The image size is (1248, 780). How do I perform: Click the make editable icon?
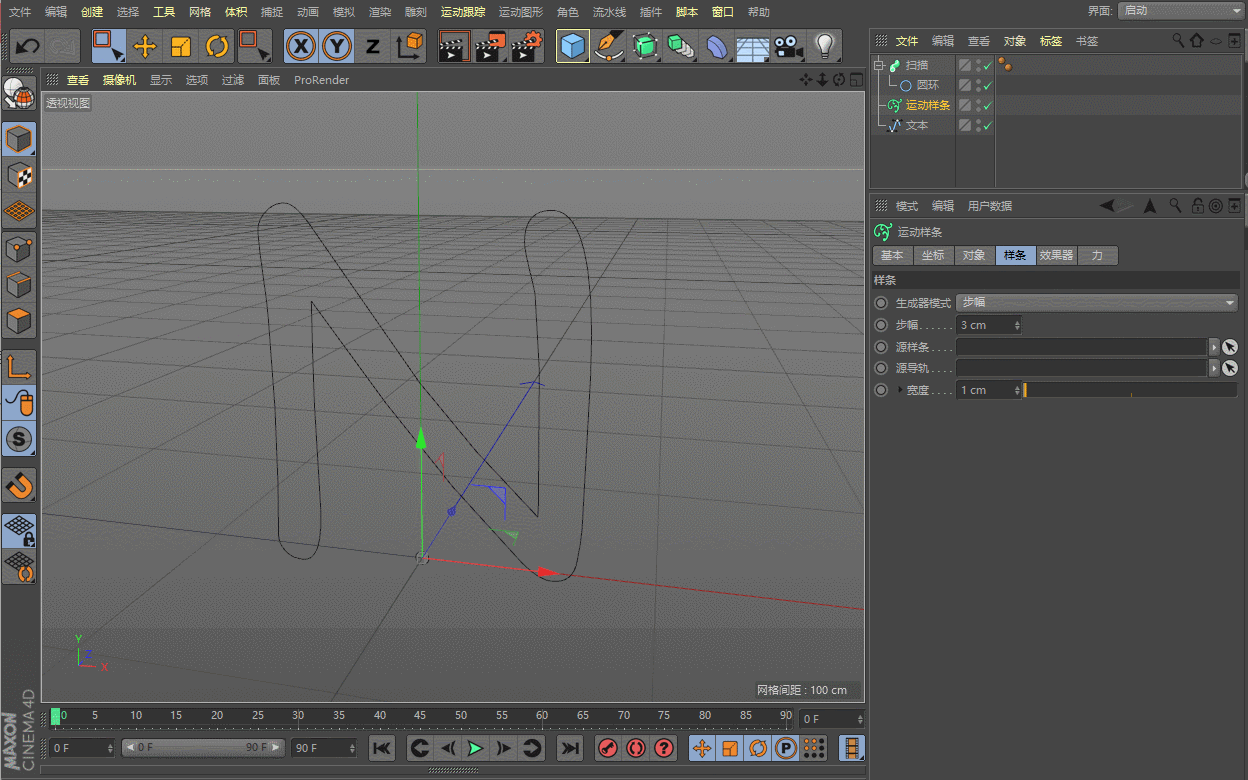pos(19,93)
